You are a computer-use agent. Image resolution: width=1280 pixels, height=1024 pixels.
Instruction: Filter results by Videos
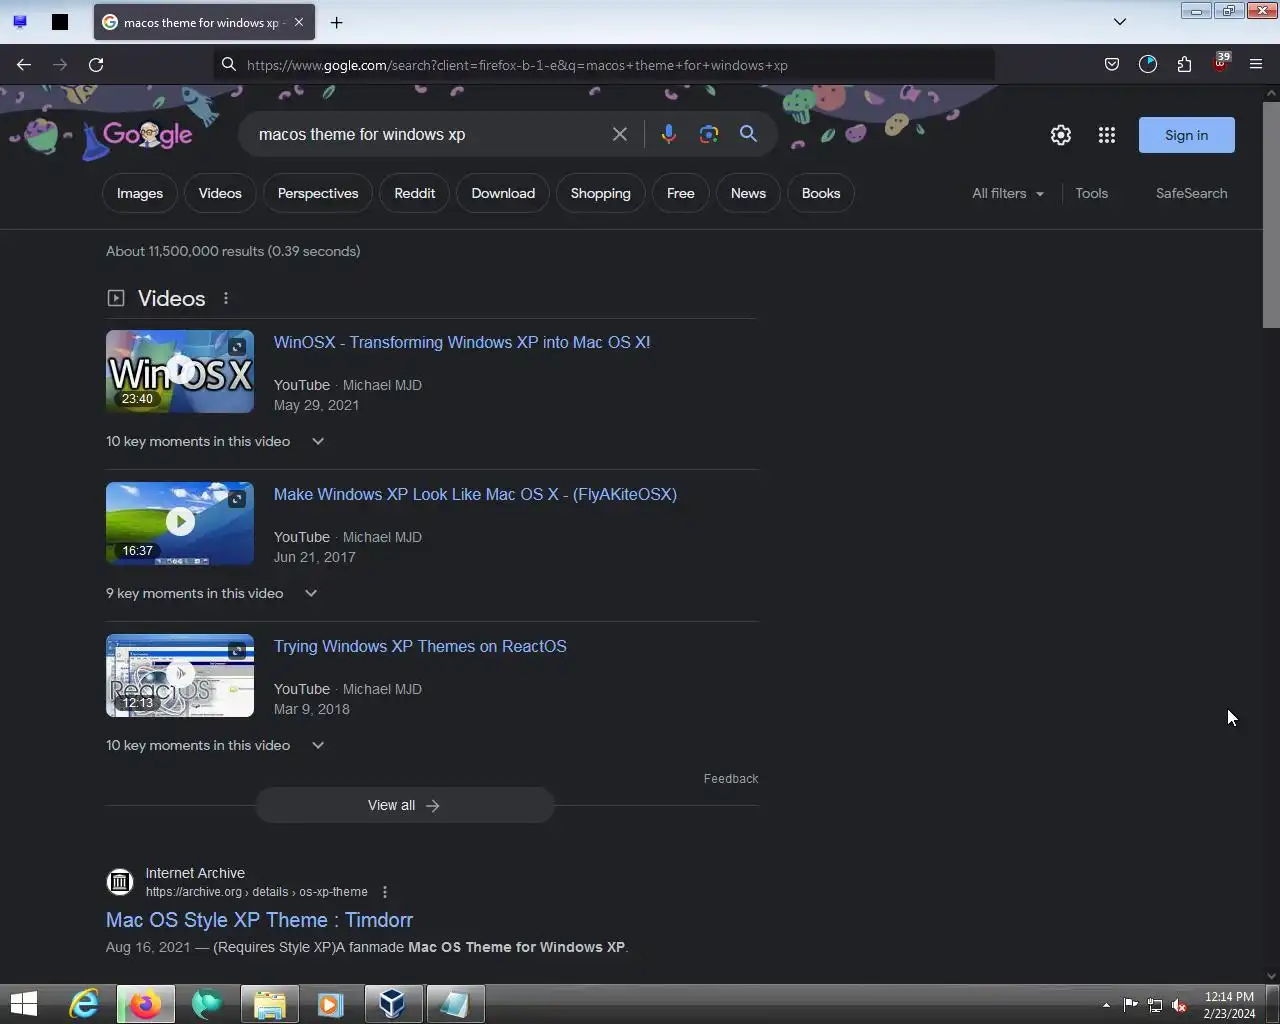[220, 193]
